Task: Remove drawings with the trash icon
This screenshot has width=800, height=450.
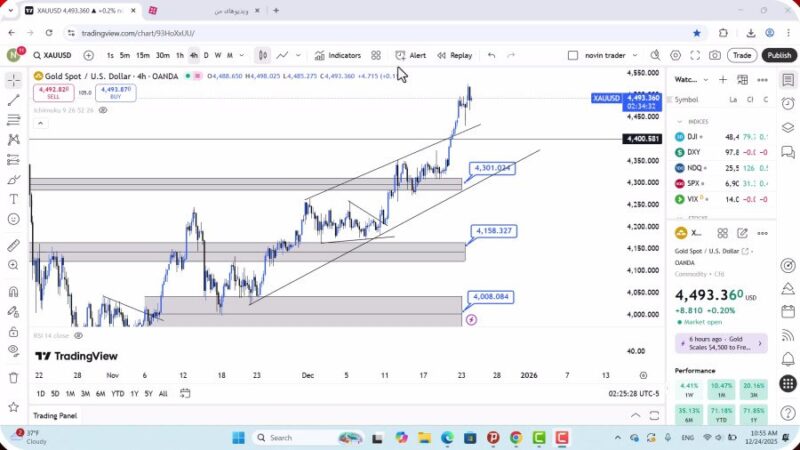Action: pyautogui.click(x=14, y=377)
